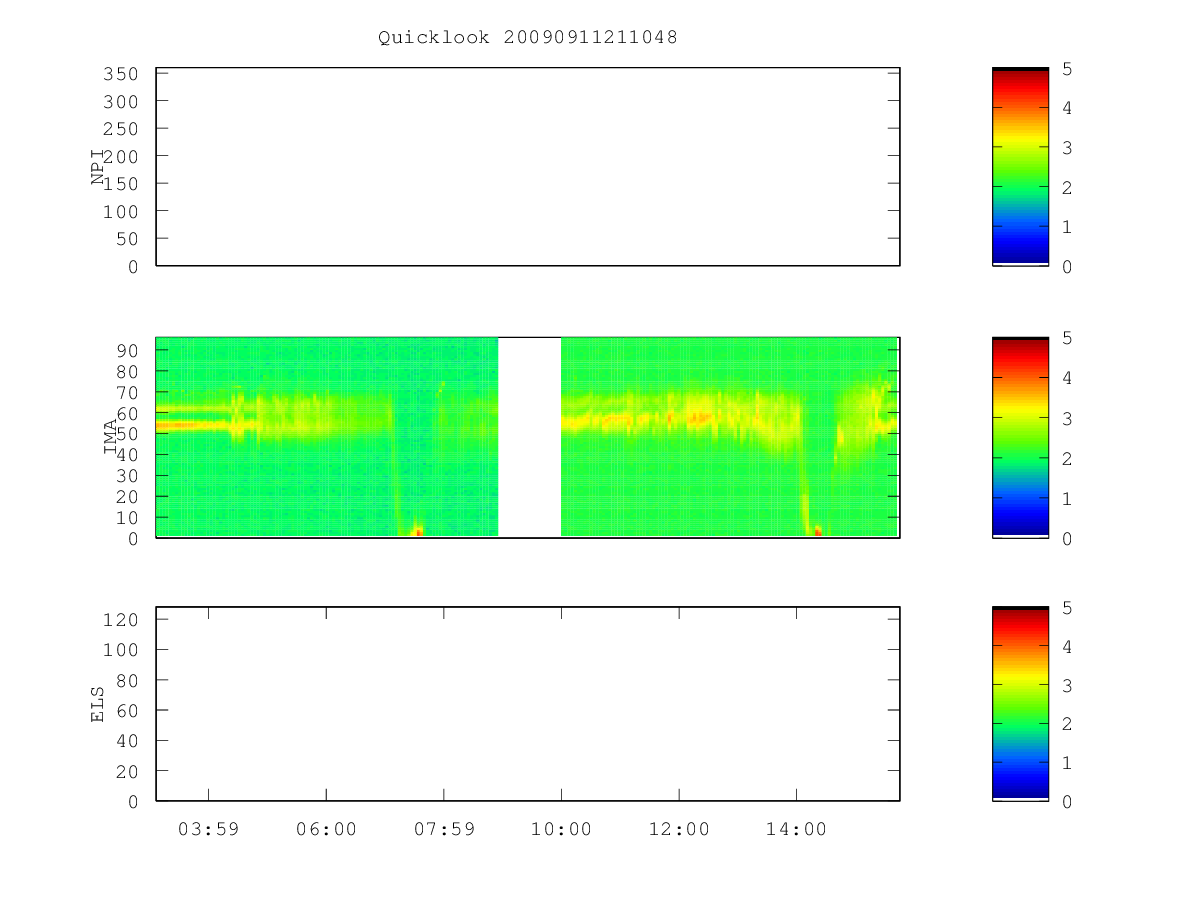This screenshot has width=1200, height=900.
Task: Click the 90 tick on IMA axis
Action: point(127,350)
